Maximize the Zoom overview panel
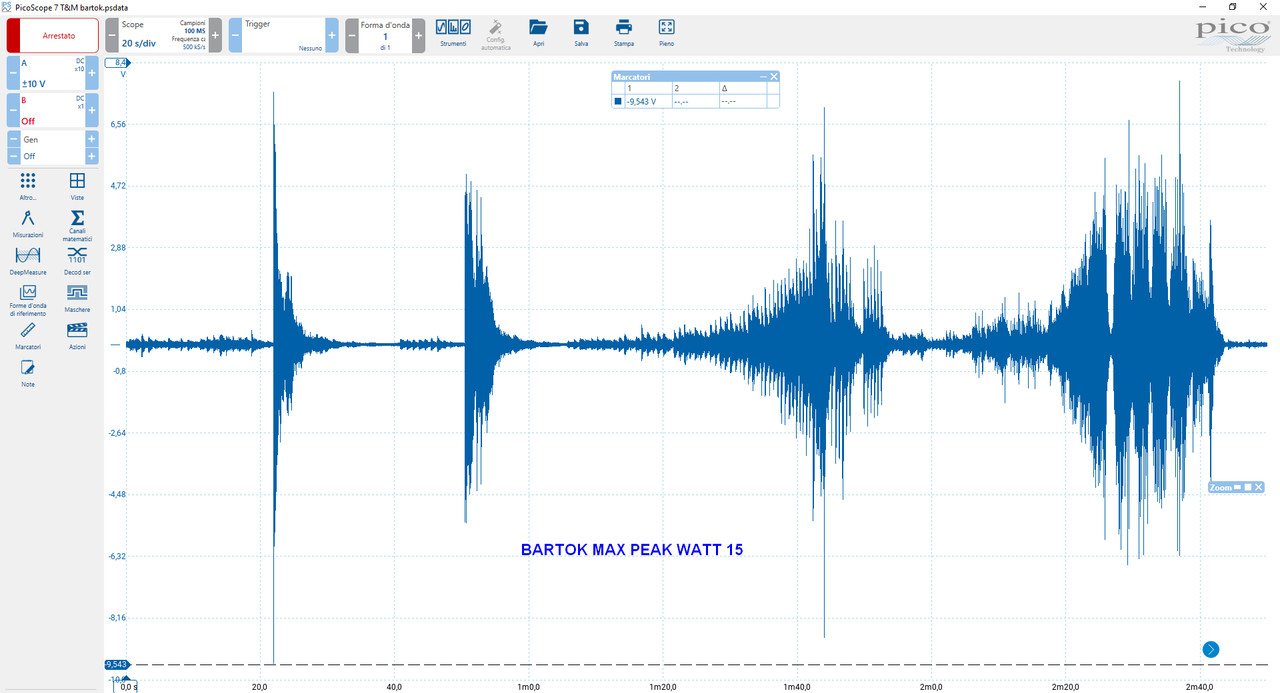This screenshot has height=693, width=1280. pyautogui.click(x=1248, y=487)
